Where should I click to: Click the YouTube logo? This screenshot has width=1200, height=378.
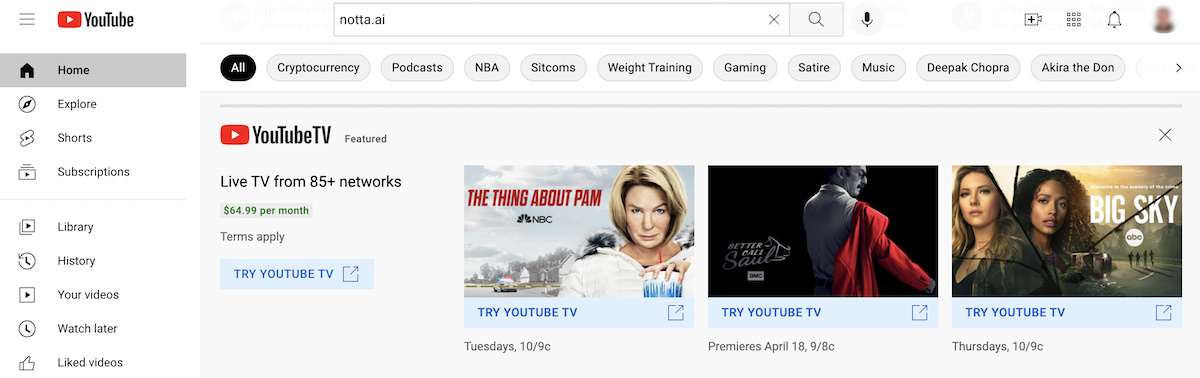click(x=96, y=19)
